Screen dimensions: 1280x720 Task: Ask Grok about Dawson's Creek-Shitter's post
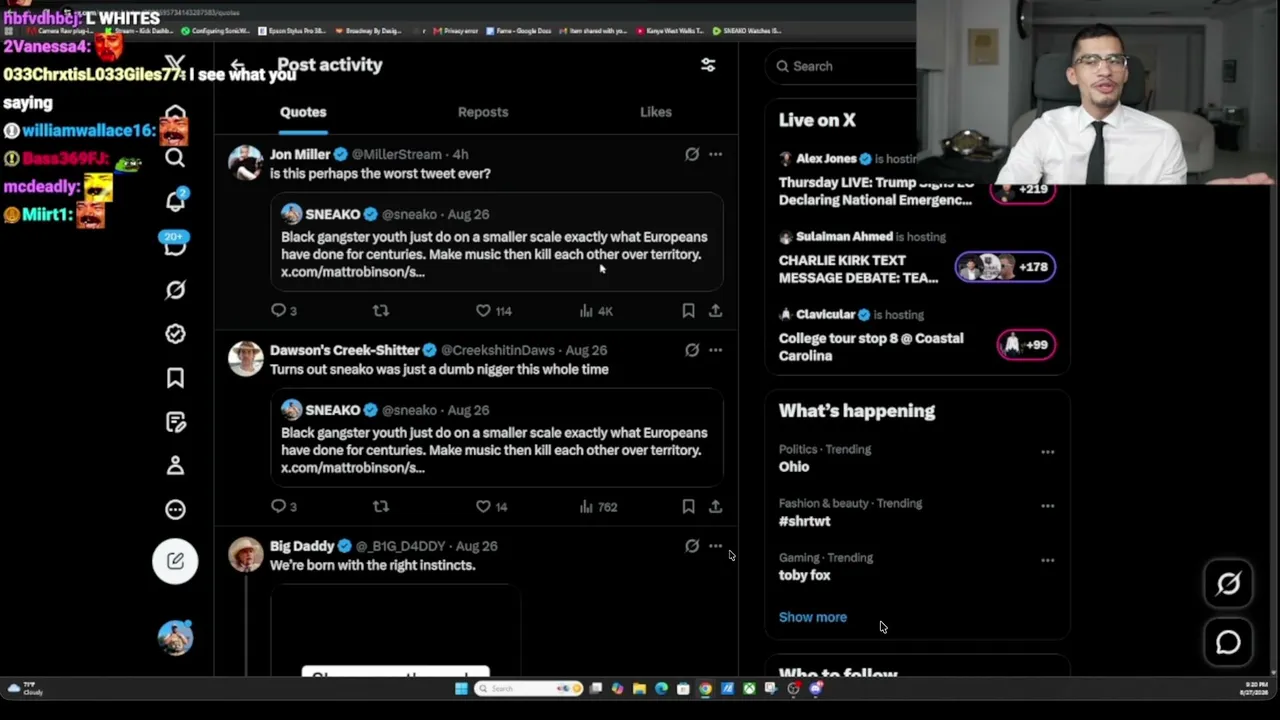[x=691, y=350]
